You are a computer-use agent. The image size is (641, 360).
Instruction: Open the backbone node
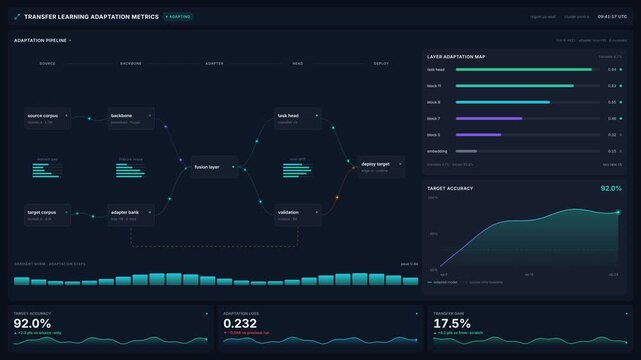click(131, 119)
